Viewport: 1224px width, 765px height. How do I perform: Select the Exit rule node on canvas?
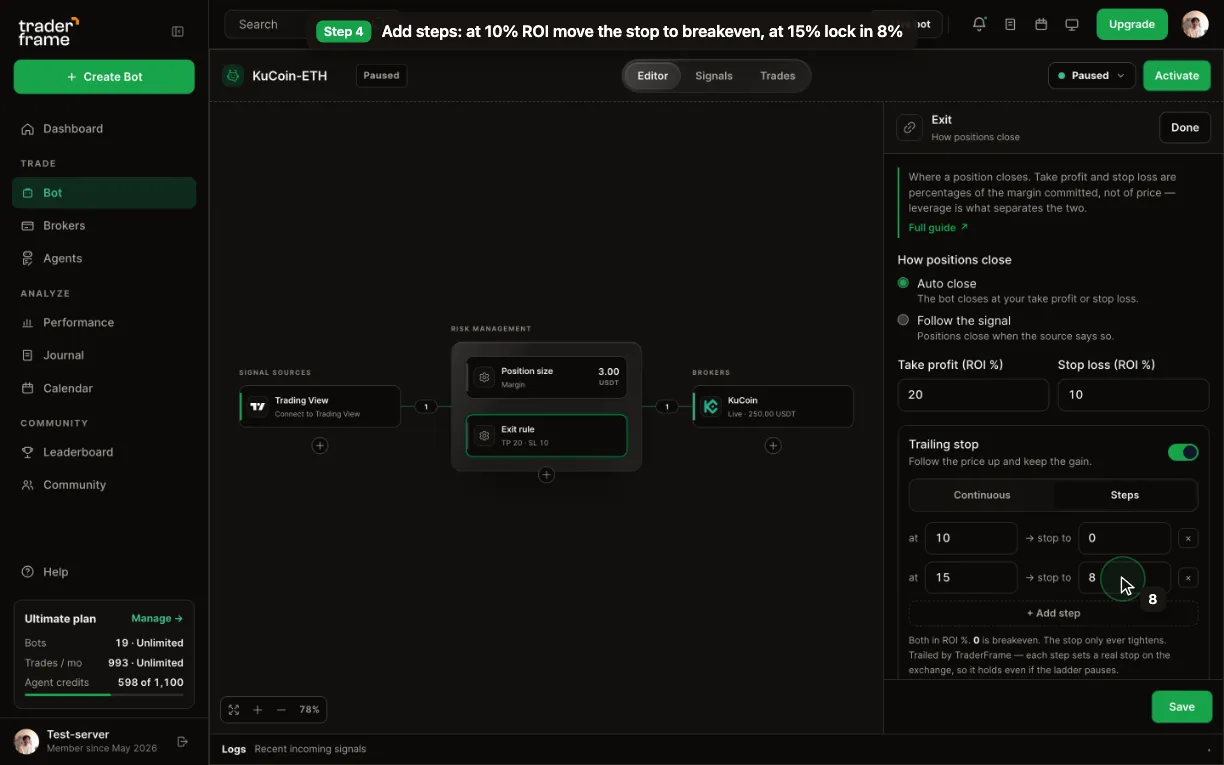(546, 436)
